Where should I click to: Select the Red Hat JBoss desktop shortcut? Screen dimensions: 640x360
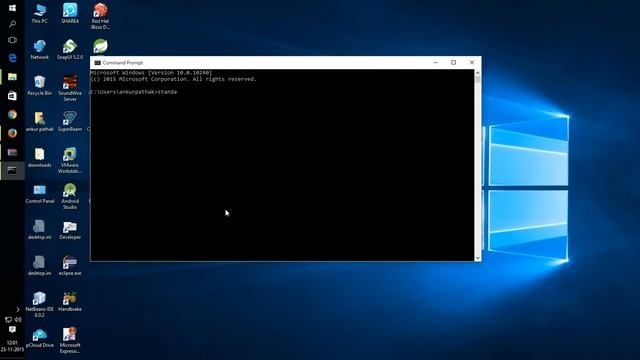100,16
